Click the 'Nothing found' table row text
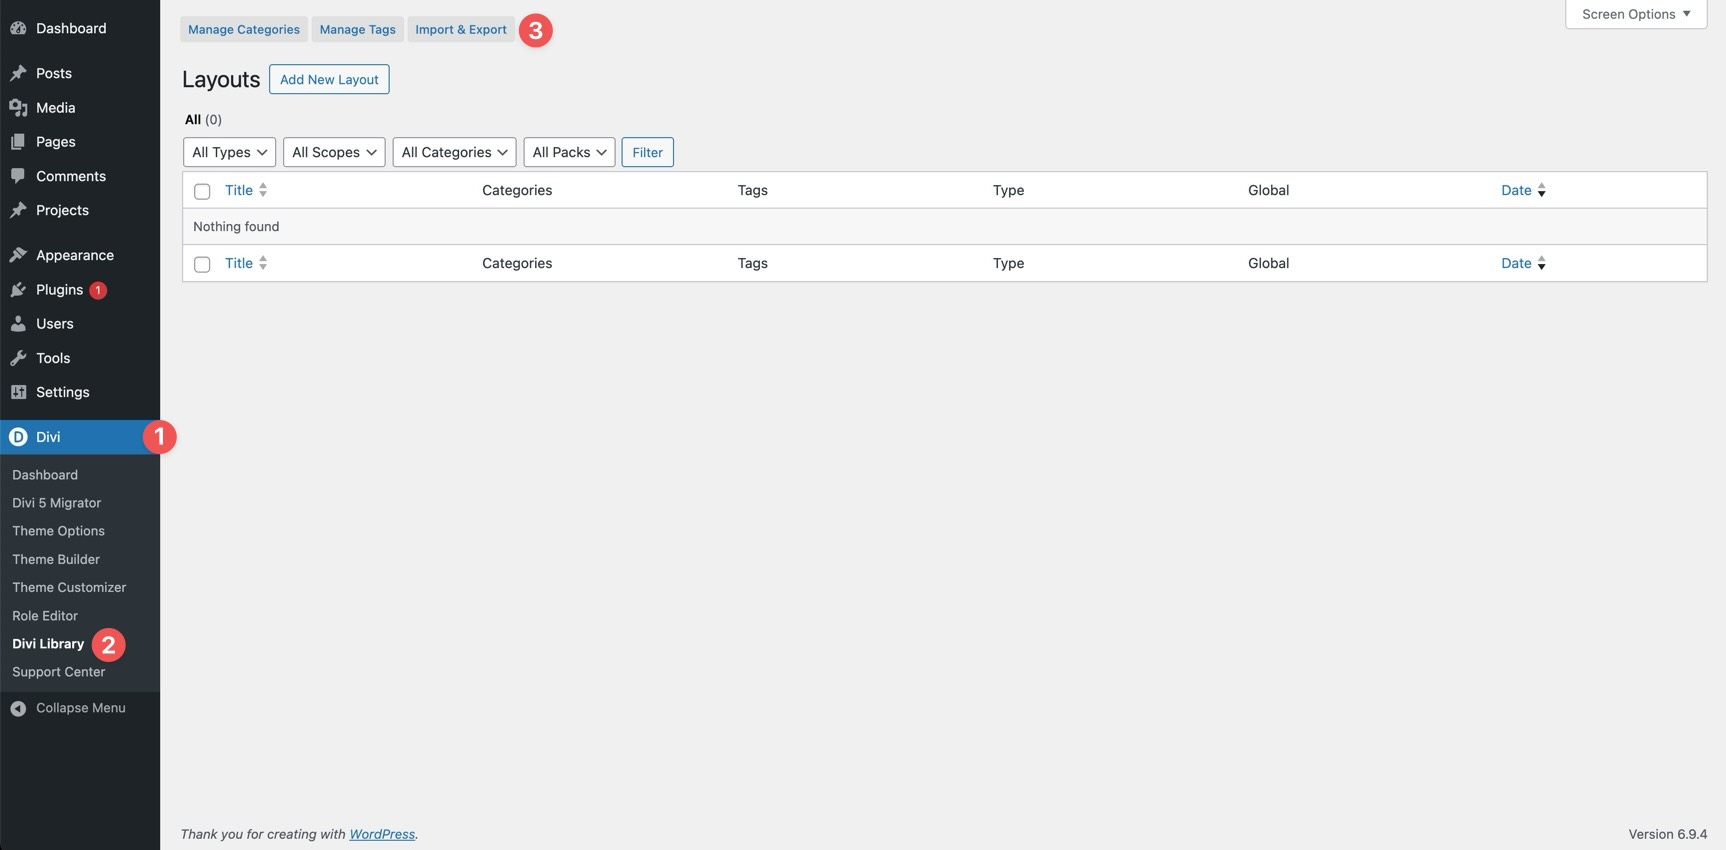 click(236, 227)
